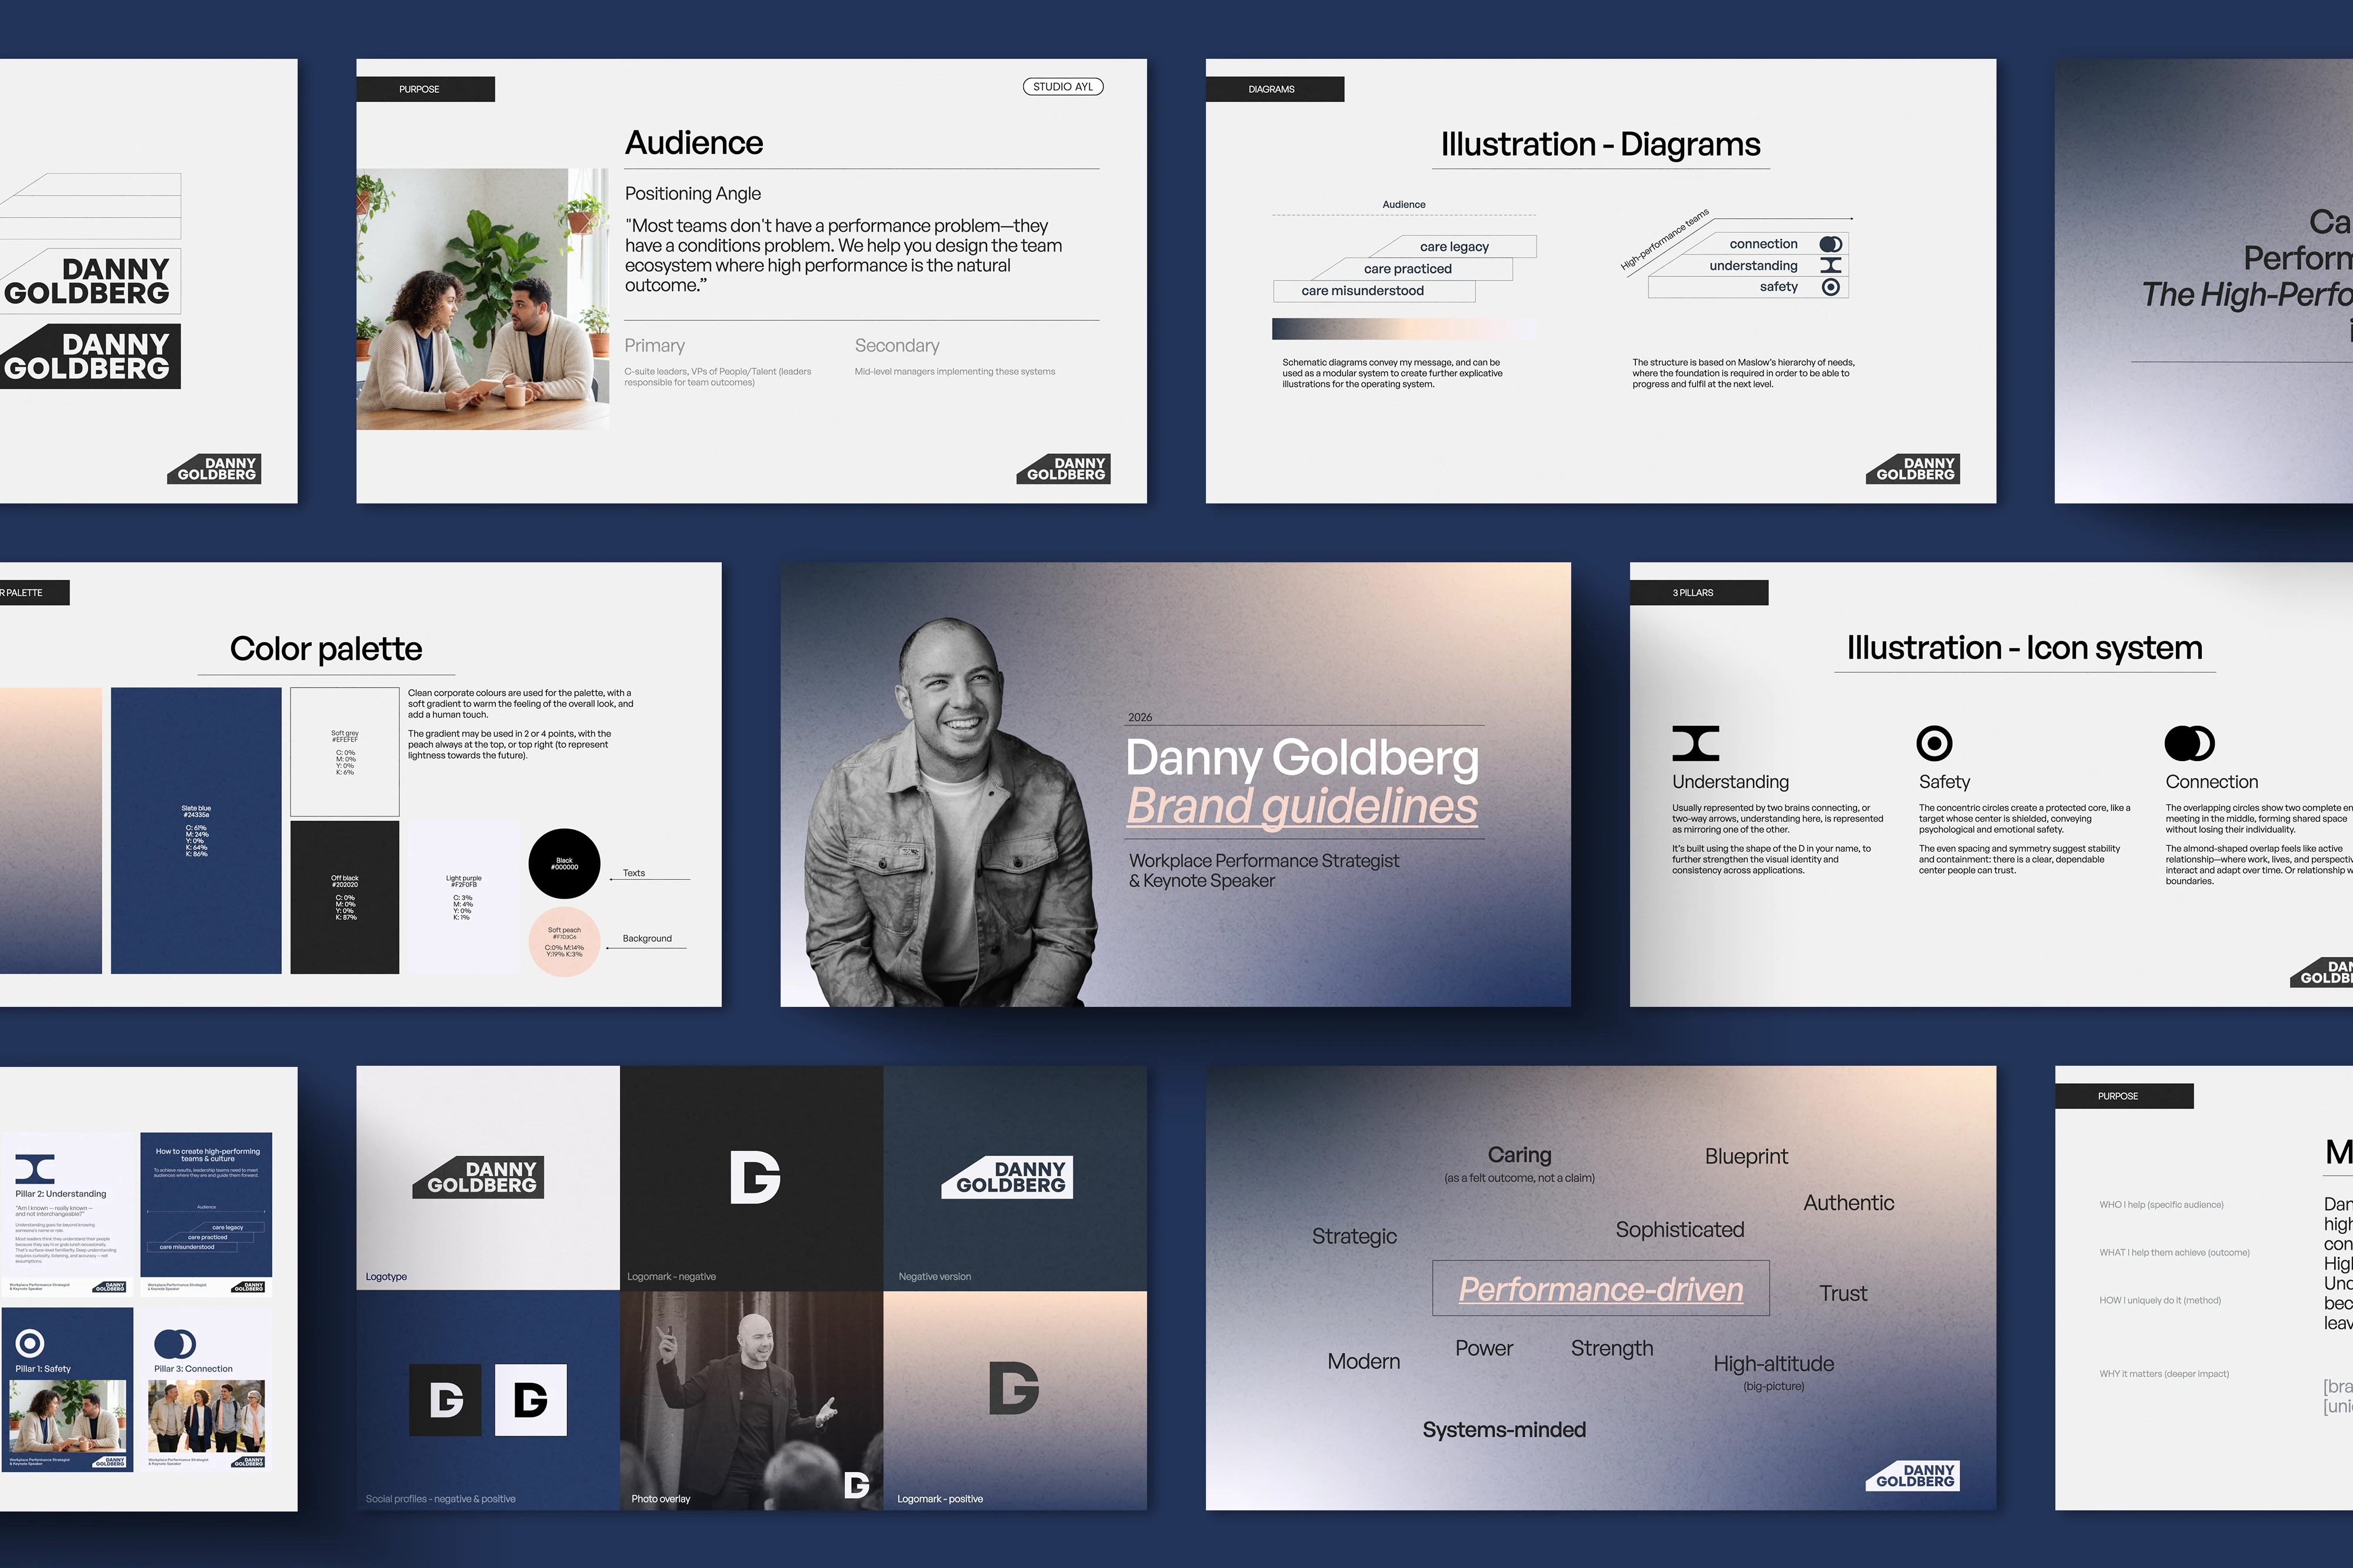This screenshot has height=1568, width=2353.
Task: Select the black circle text swatch
Action: pos(564,863)
